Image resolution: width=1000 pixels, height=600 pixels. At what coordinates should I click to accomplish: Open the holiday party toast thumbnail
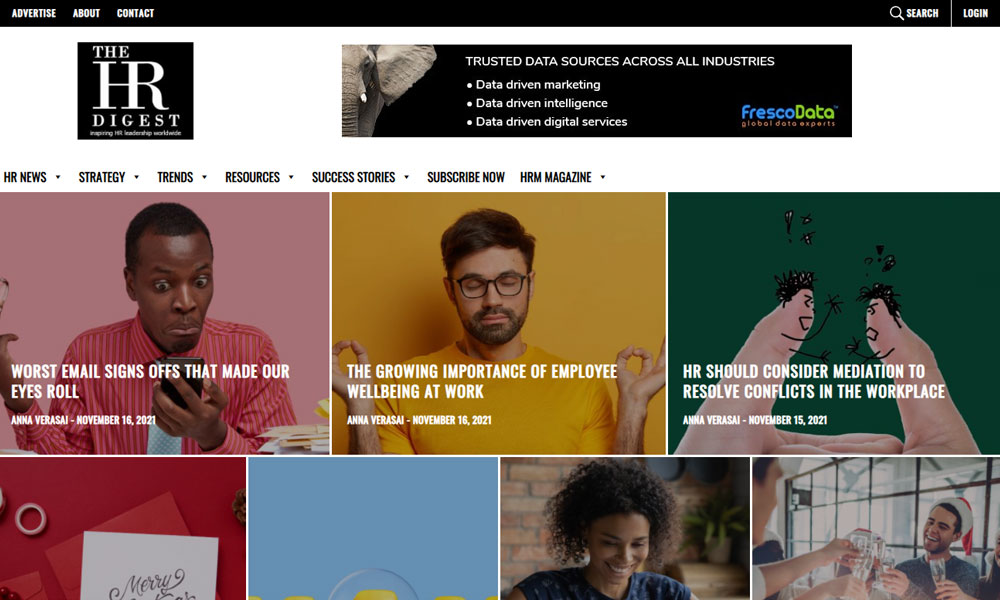click(876, 529)
